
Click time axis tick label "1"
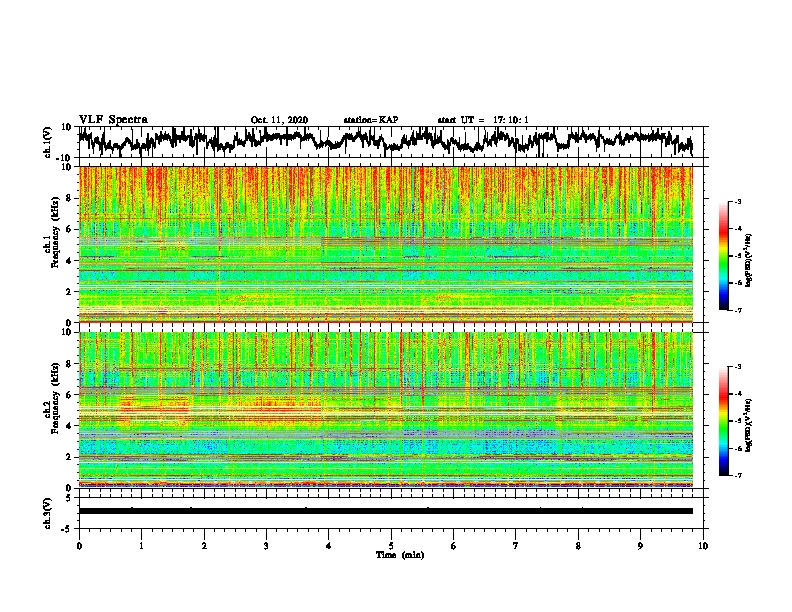[x=141, y=546]
